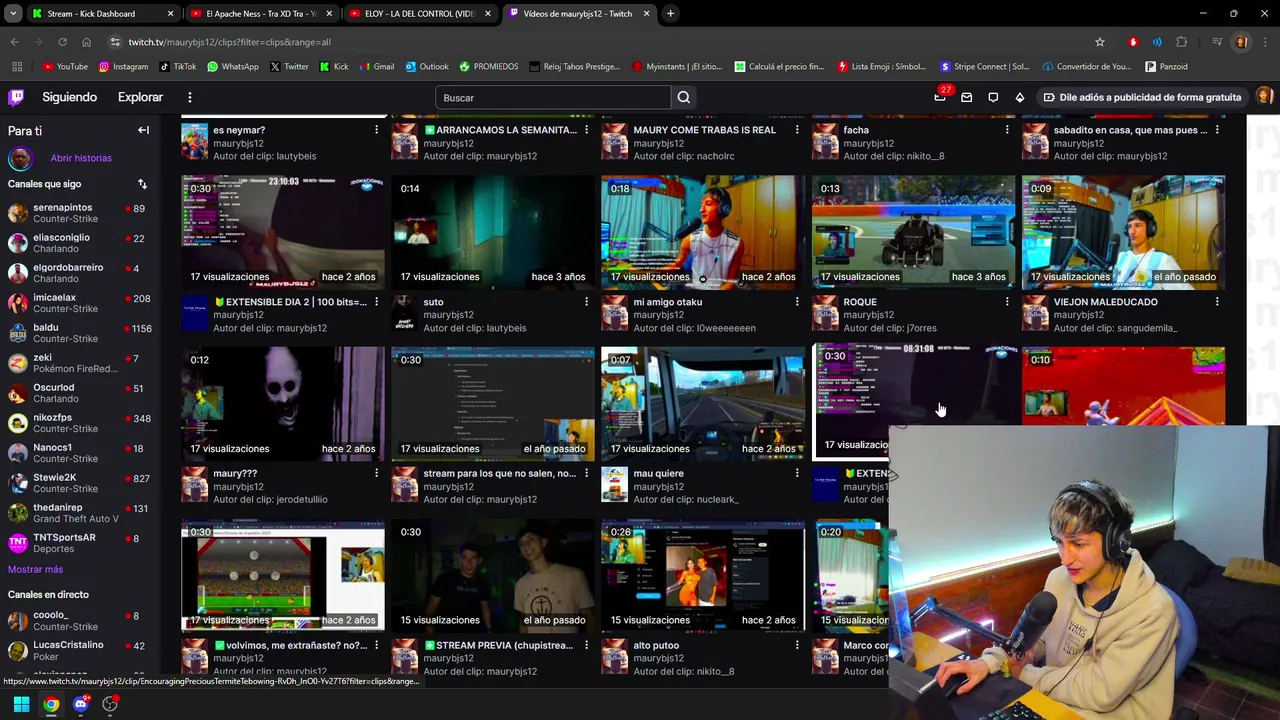The width and height of the screenshot is (1280, 720).
Task: Open the bits crown icon
Action: (1020, 97)
